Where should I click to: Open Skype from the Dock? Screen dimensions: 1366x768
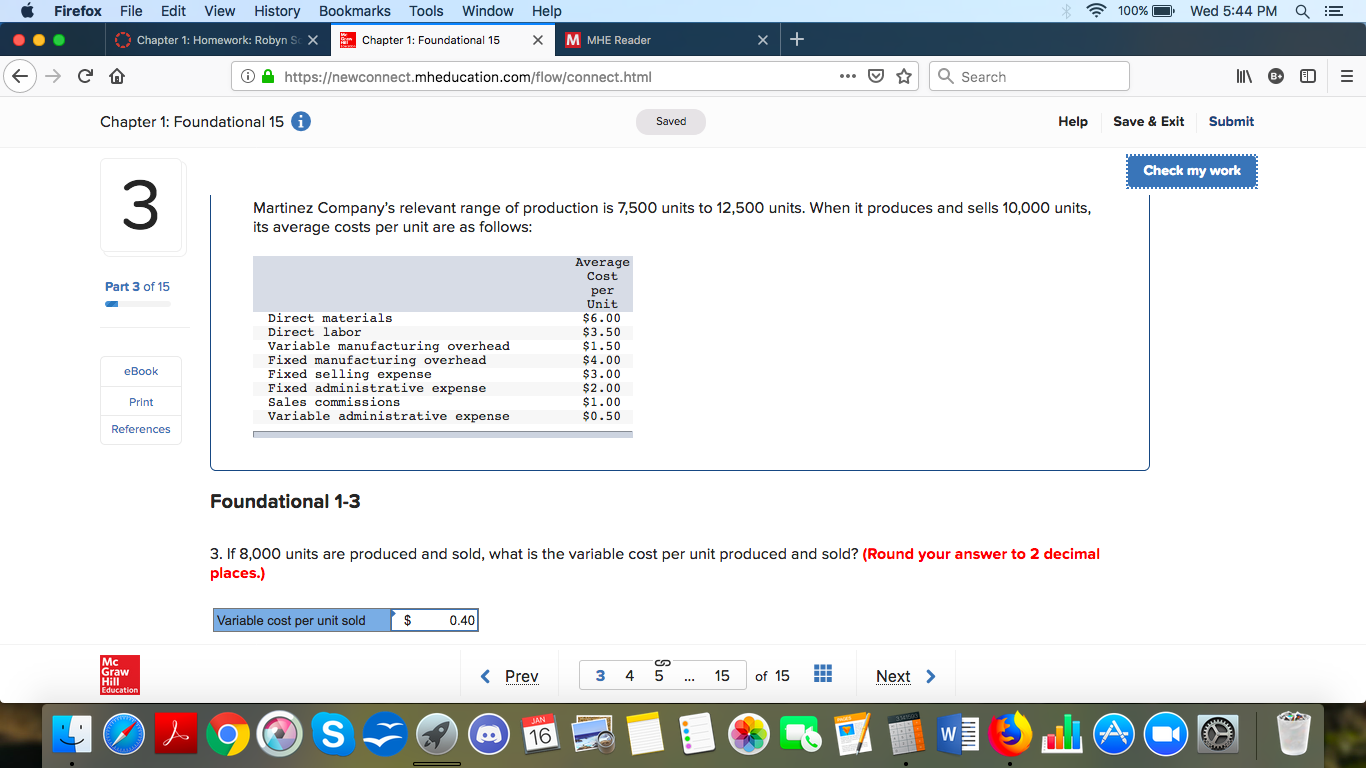[333, 735]
